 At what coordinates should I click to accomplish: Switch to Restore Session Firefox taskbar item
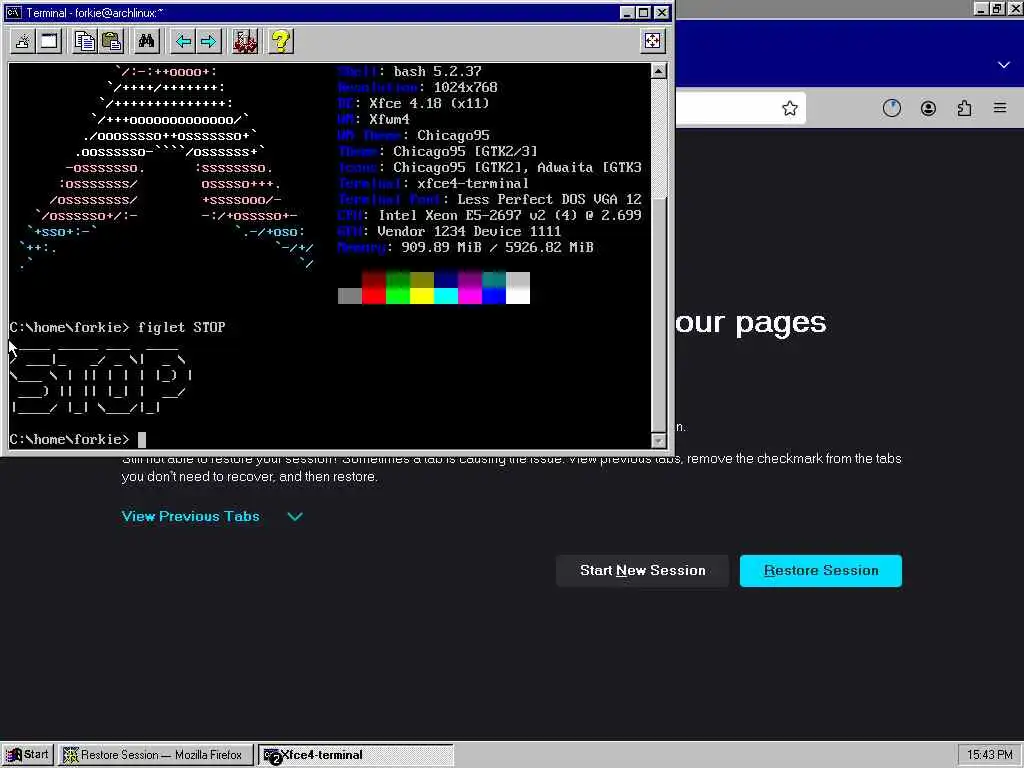[155, 755]
